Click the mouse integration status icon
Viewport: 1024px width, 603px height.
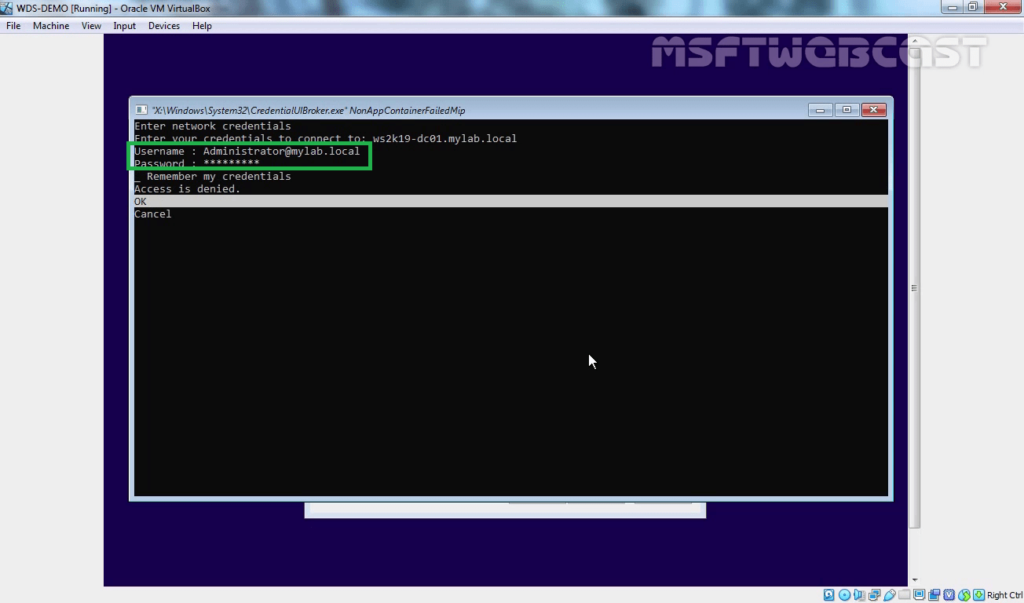(x=965, y=595)
